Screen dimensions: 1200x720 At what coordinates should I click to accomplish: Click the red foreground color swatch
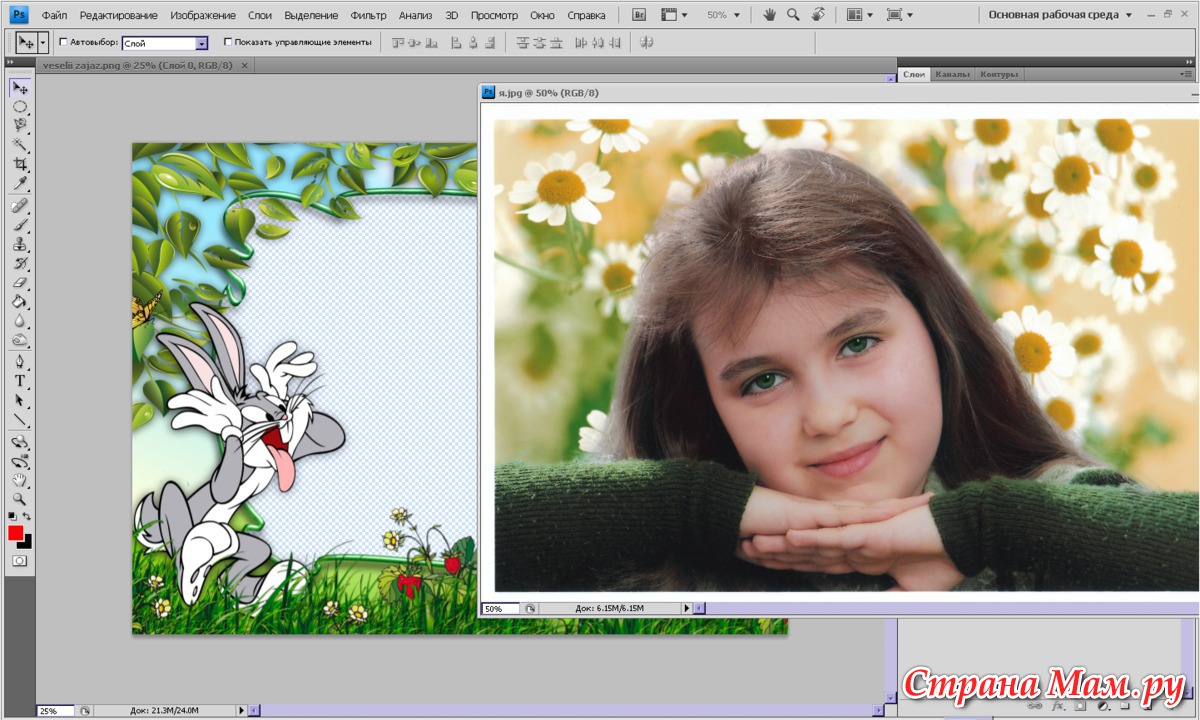pyautogui.click(x=16, y=533)
